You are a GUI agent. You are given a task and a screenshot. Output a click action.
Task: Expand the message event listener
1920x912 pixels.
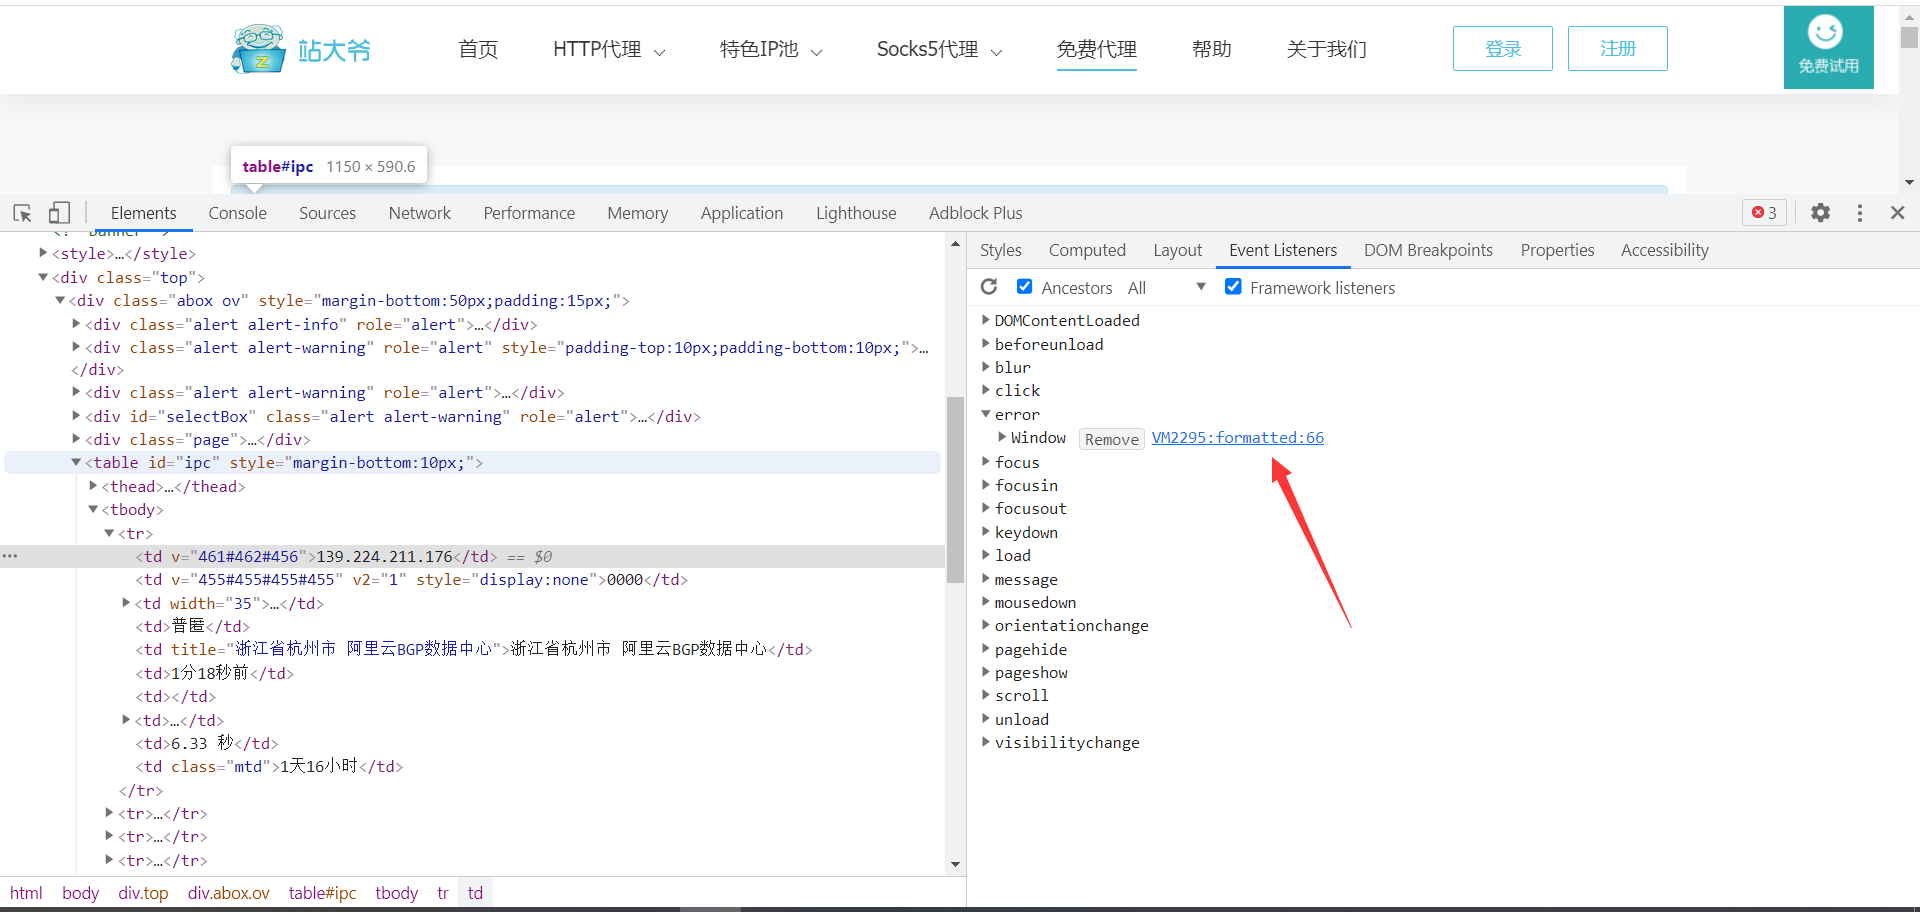pyautogui.click(x=986, y=579)
